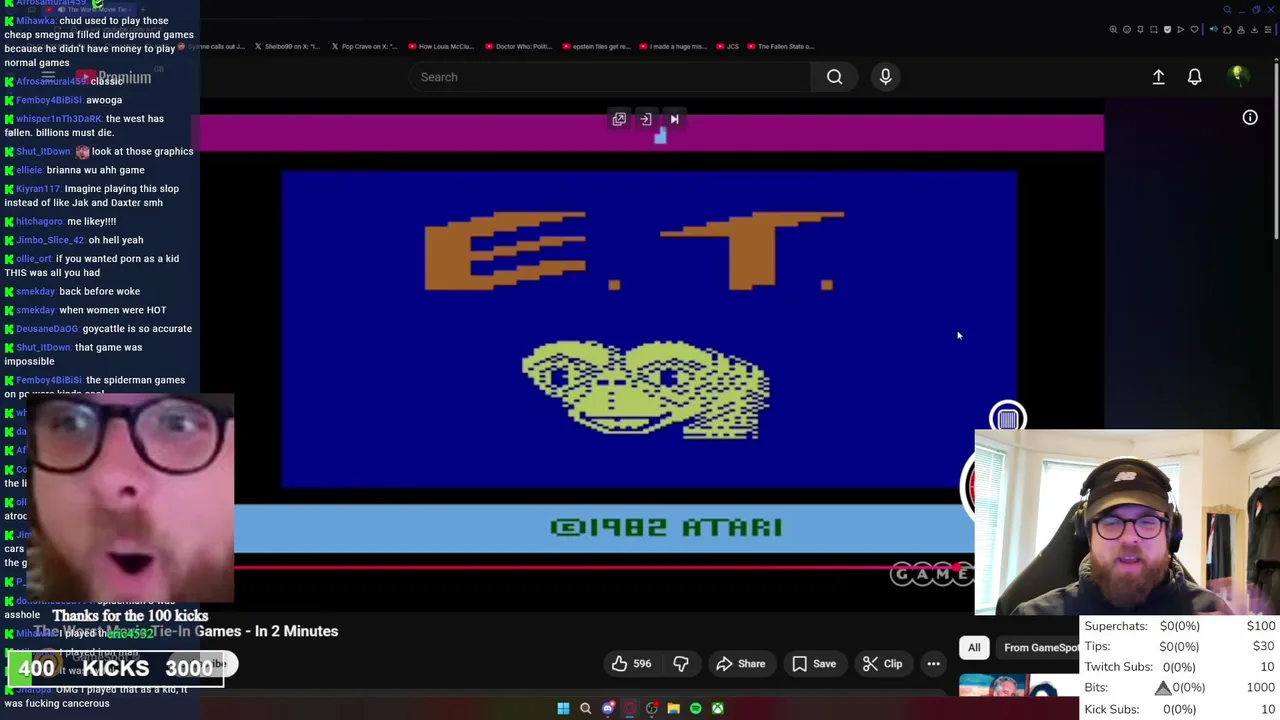
Task: Open the account avatar menu
Action: (1237, 77)
